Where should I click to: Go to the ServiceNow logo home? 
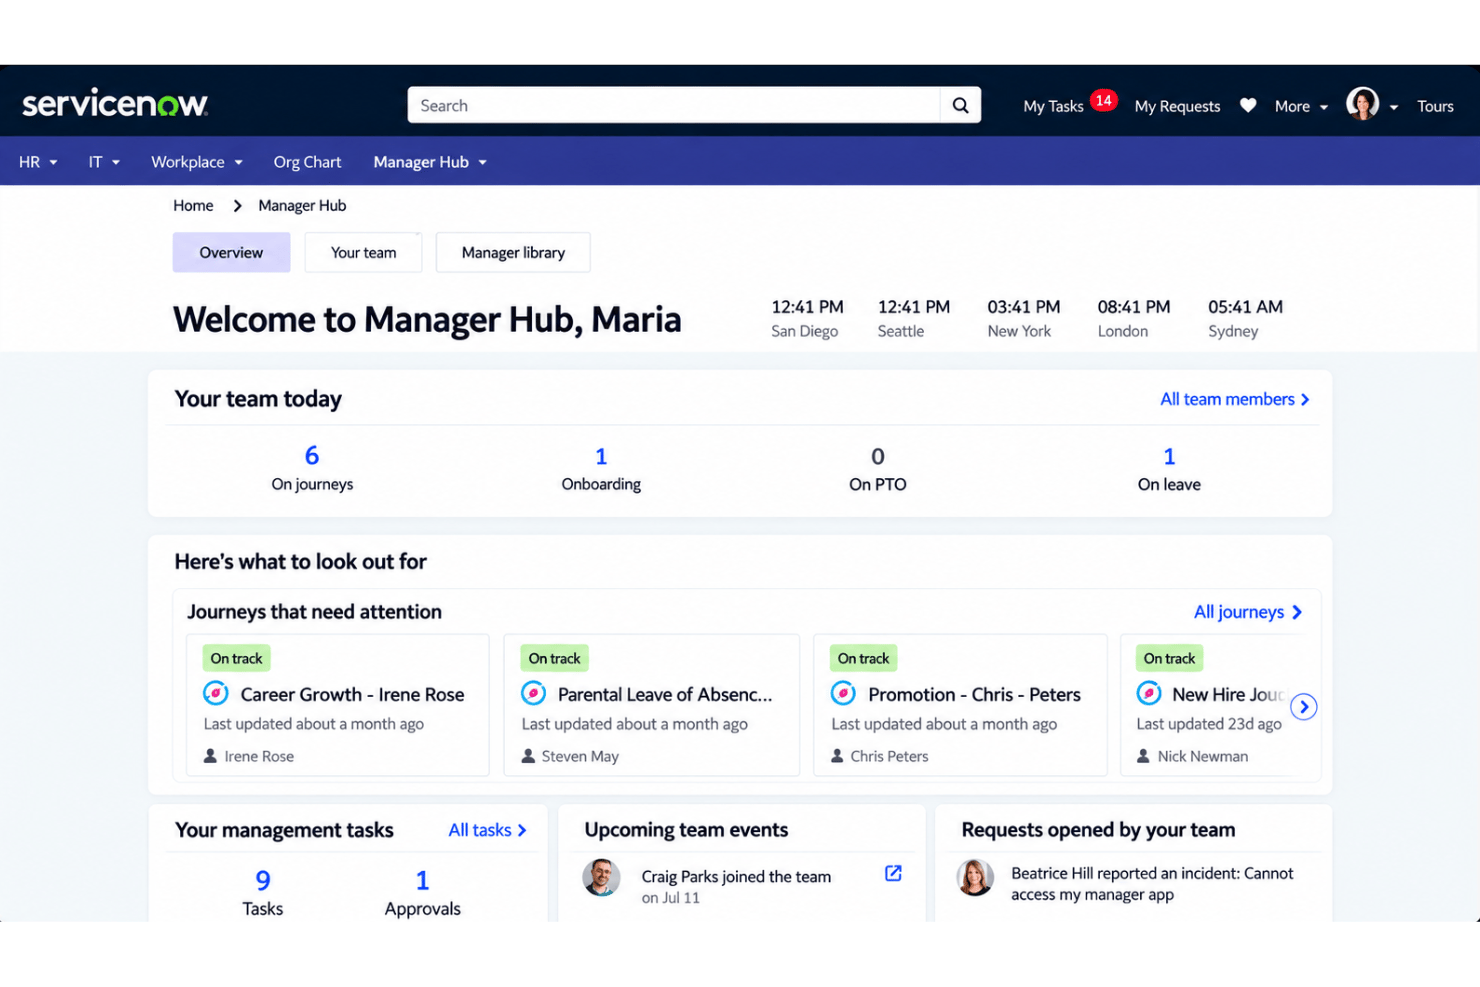tap(115, 103)
